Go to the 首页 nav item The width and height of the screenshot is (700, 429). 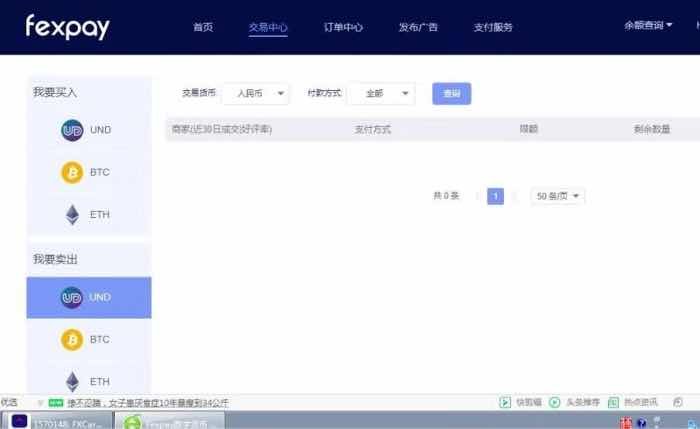[203, 27]
